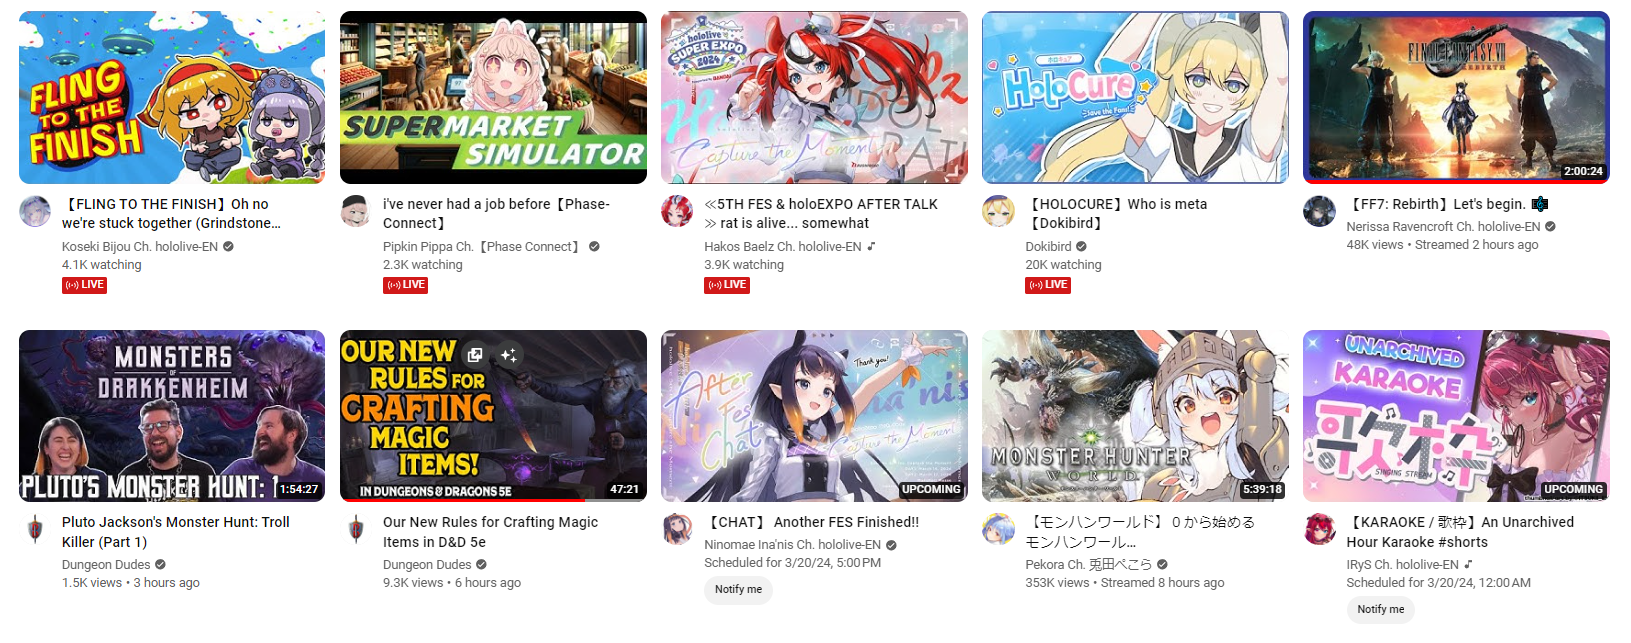The width and height of the screenshot is (1631, 643).
Task: Open the Supermarket Simulator thumbnail
Action: tap(493, 98)
